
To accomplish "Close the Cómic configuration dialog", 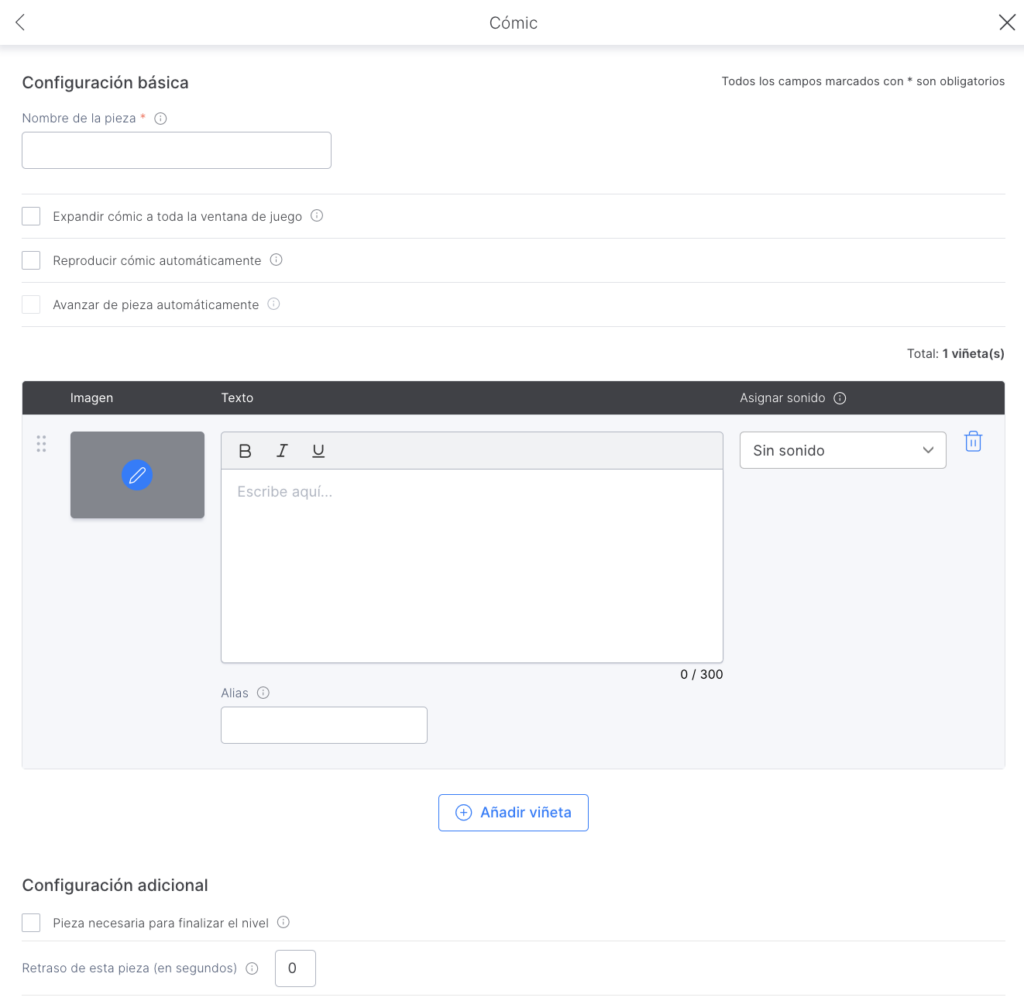I will click(1006, 23).
